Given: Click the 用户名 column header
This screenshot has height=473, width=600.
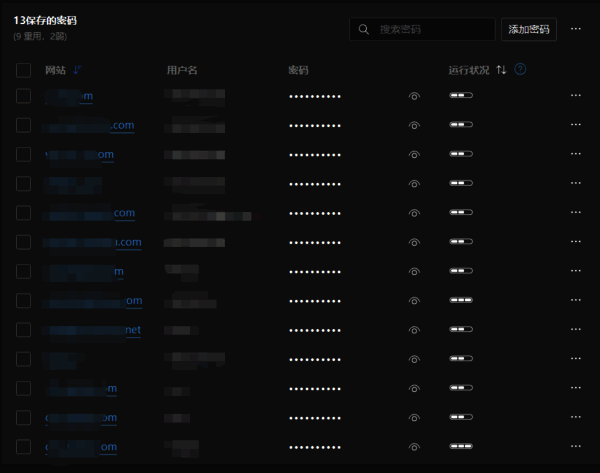Looking at the screenshot, I should pyautogui.click(x=182, y=70).
